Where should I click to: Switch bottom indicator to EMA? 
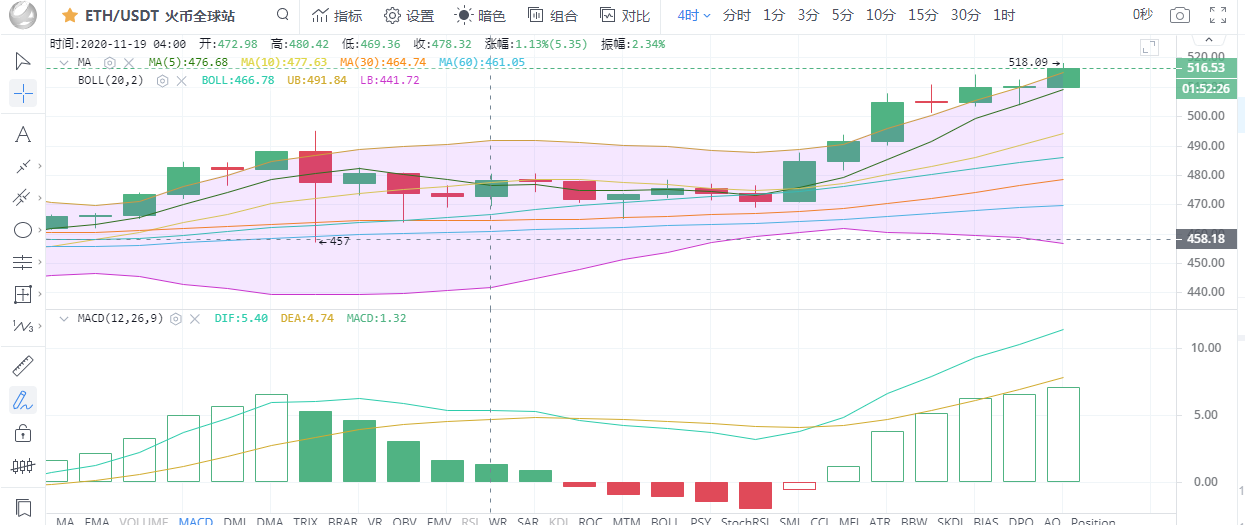point(97,521)
